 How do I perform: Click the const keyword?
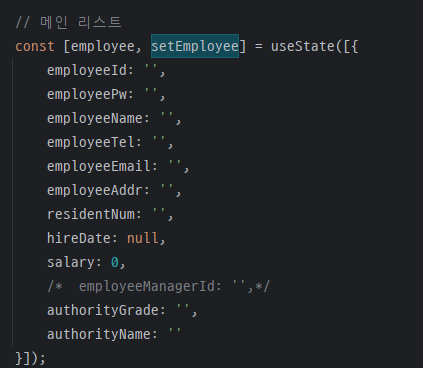click(x=35, y=46)
